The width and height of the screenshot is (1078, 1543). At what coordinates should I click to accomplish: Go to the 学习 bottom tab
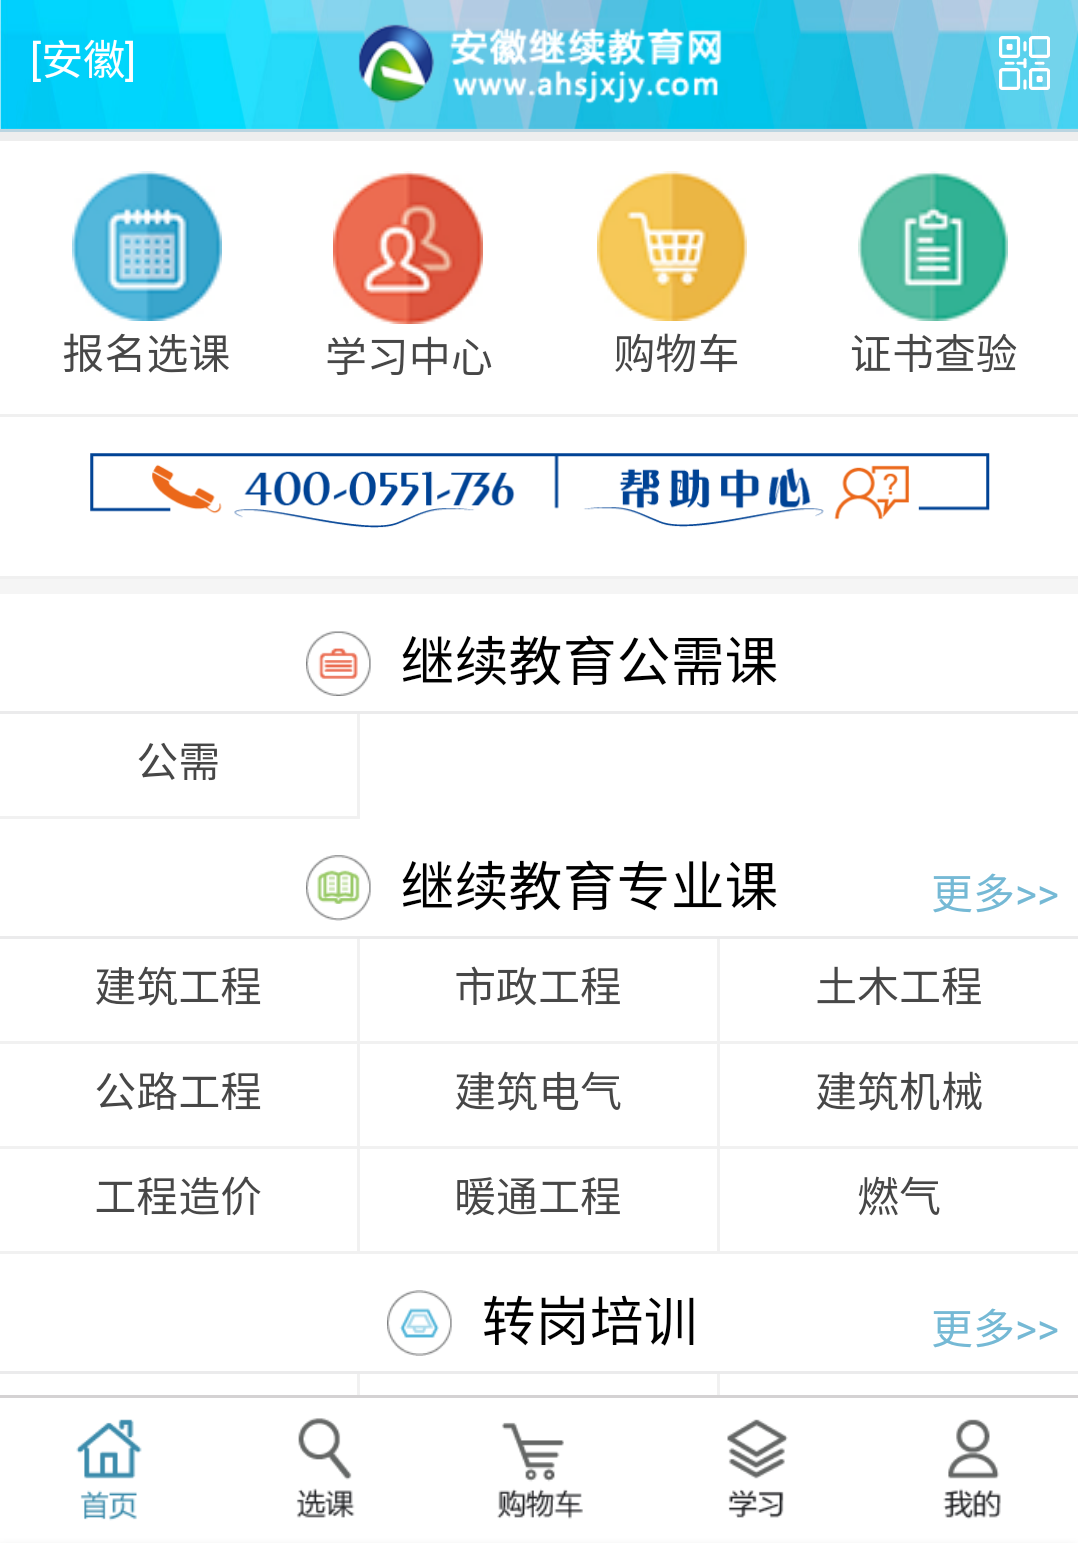[755, 1469]
